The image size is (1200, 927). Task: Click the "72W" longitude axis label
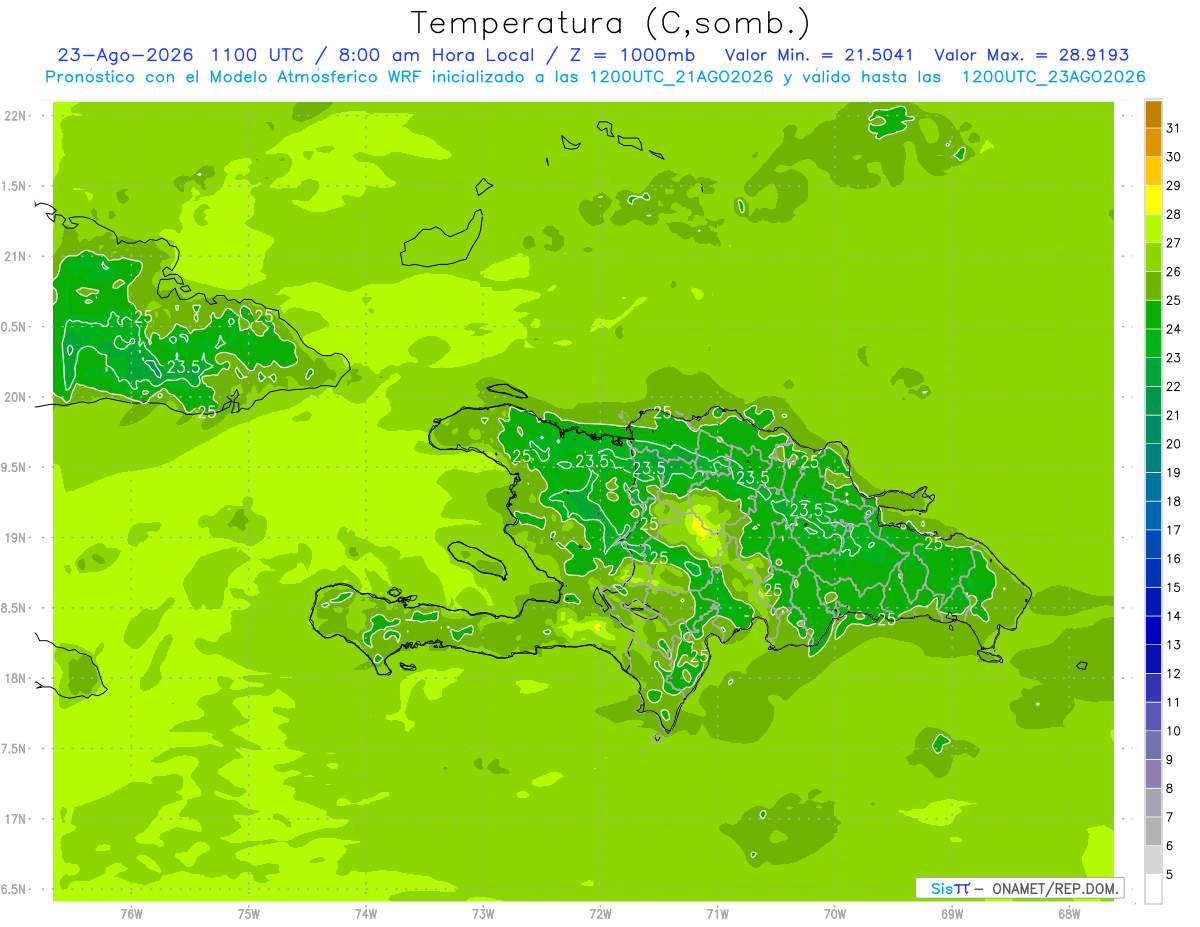(600, 914)
